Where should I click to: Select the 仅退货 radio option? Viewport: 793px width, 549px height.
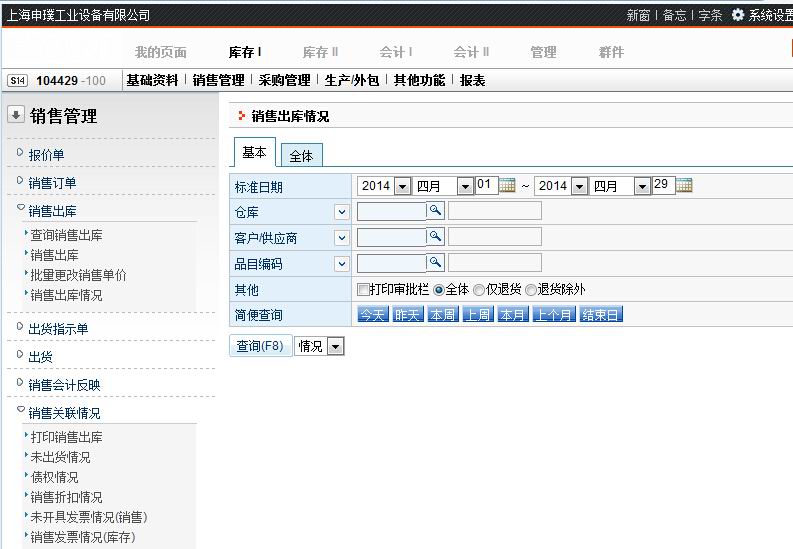point(479,290)
